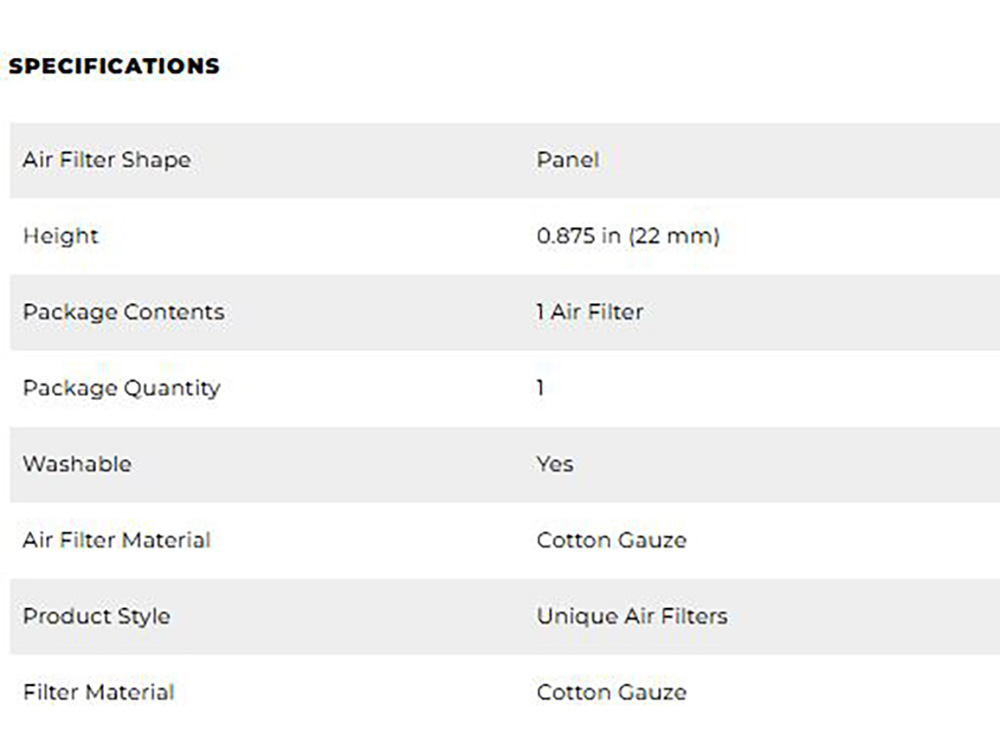Click Cotton Gauze beside Air Filter Material
This screenshot has height=750, width=1000.
tap(611, 540)
